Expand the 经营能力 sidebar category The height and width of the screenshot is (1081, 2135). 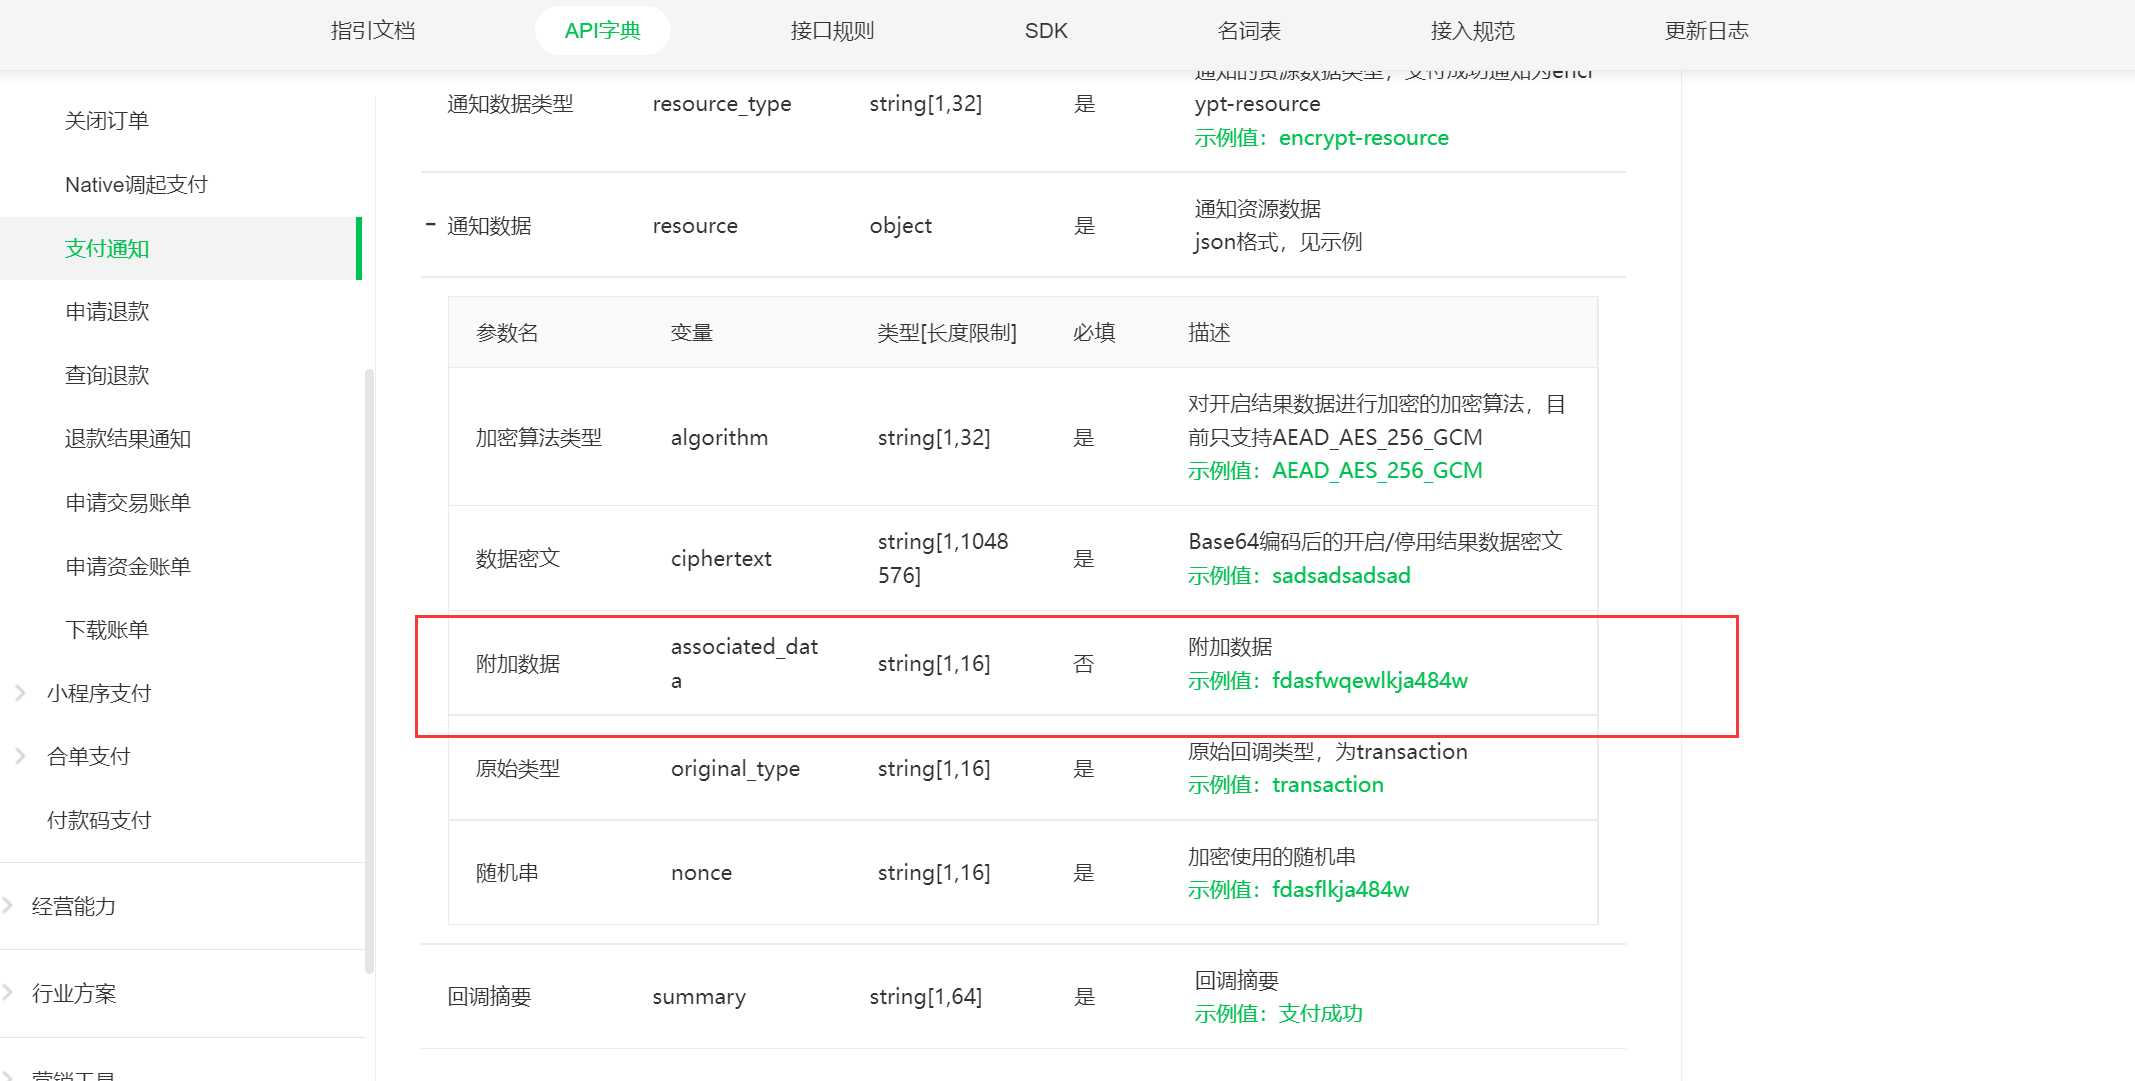click(x=73, y=906)
